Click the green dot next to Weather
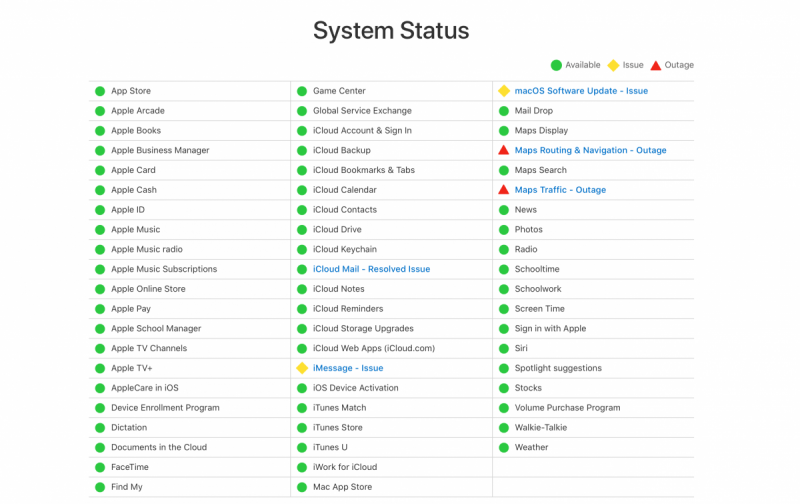Viewport: 800px width, 504px height. click(504, 447)
